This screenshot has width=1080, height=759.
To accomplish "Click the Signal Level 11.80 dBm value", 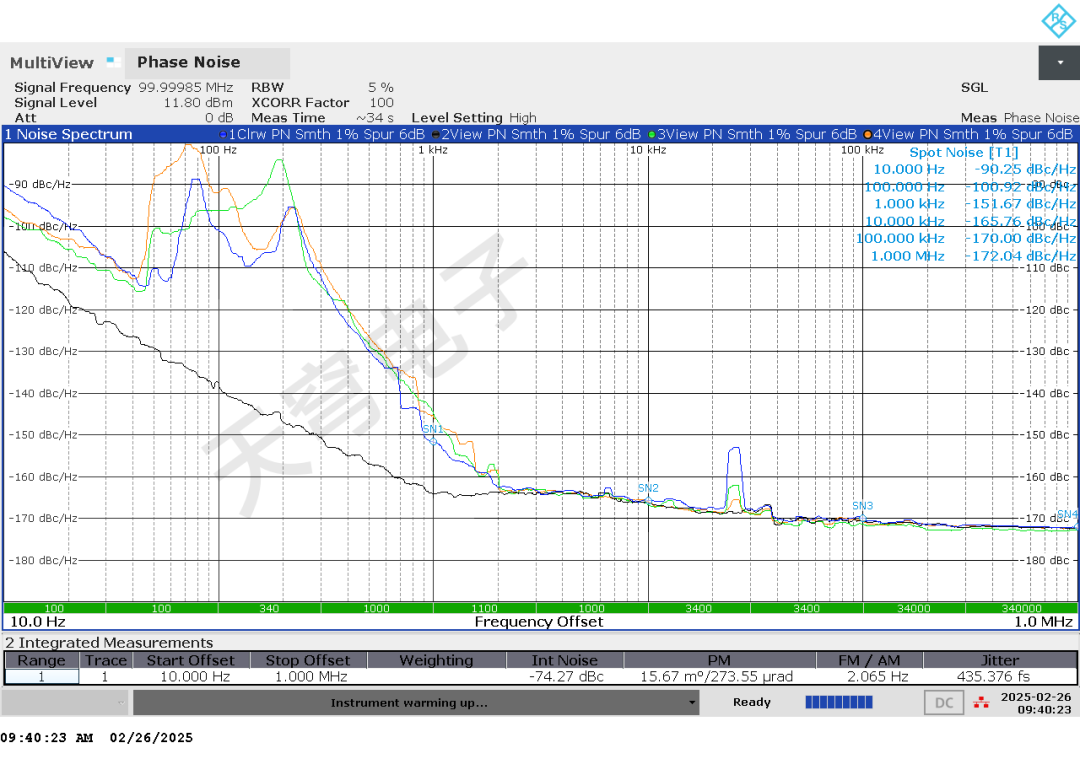I will (x=198, y=103).
